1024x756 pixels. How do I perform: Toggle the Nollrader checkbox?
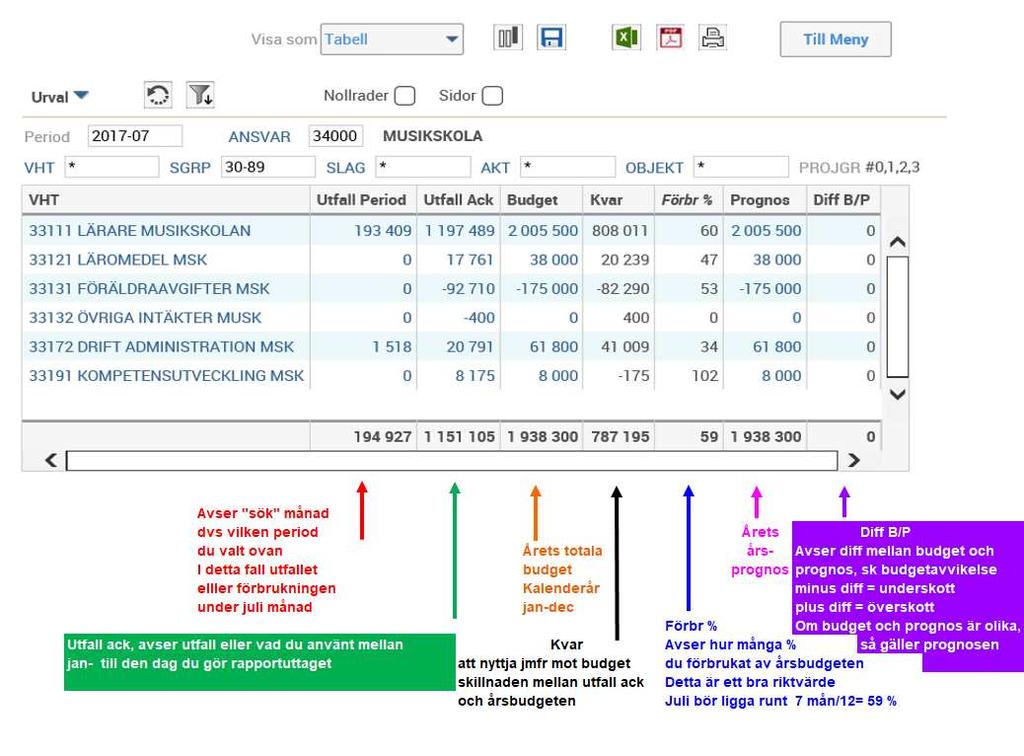[x=405, y=96]
